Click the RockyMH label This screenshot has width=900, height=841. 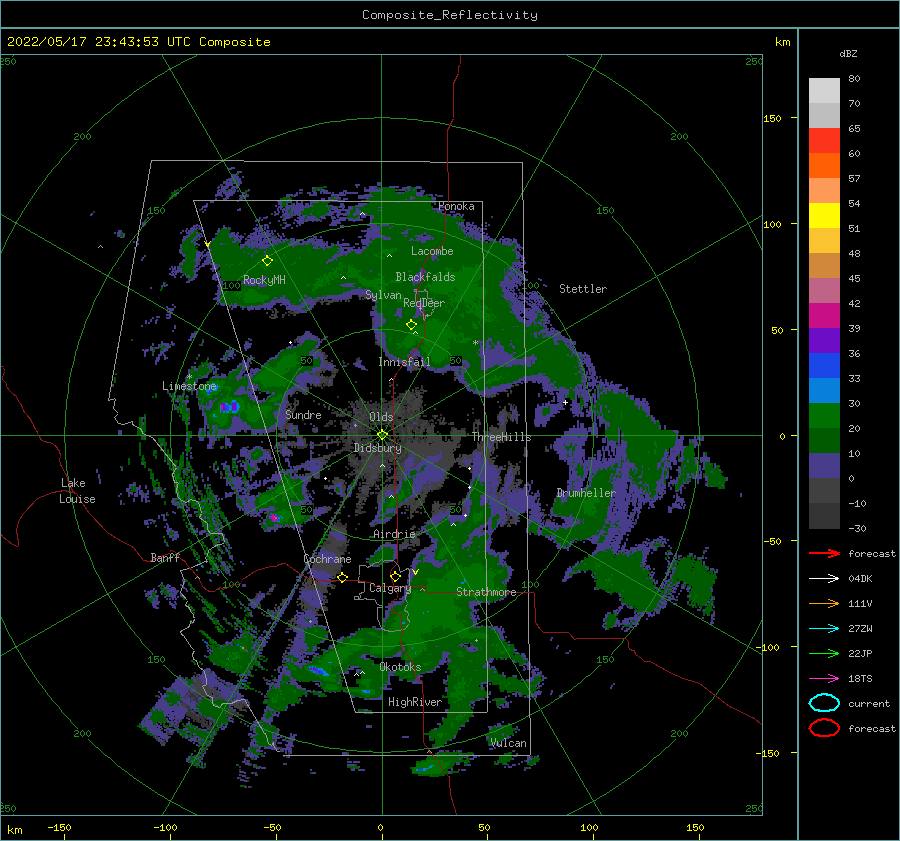pyautogui.click(x=264, y=280)
